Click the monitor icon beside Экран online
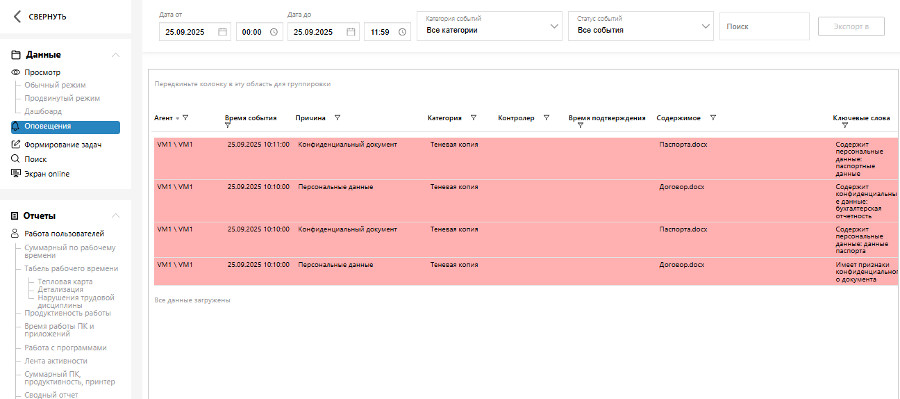This screenshot has height=399, width=900. point(16,173)
